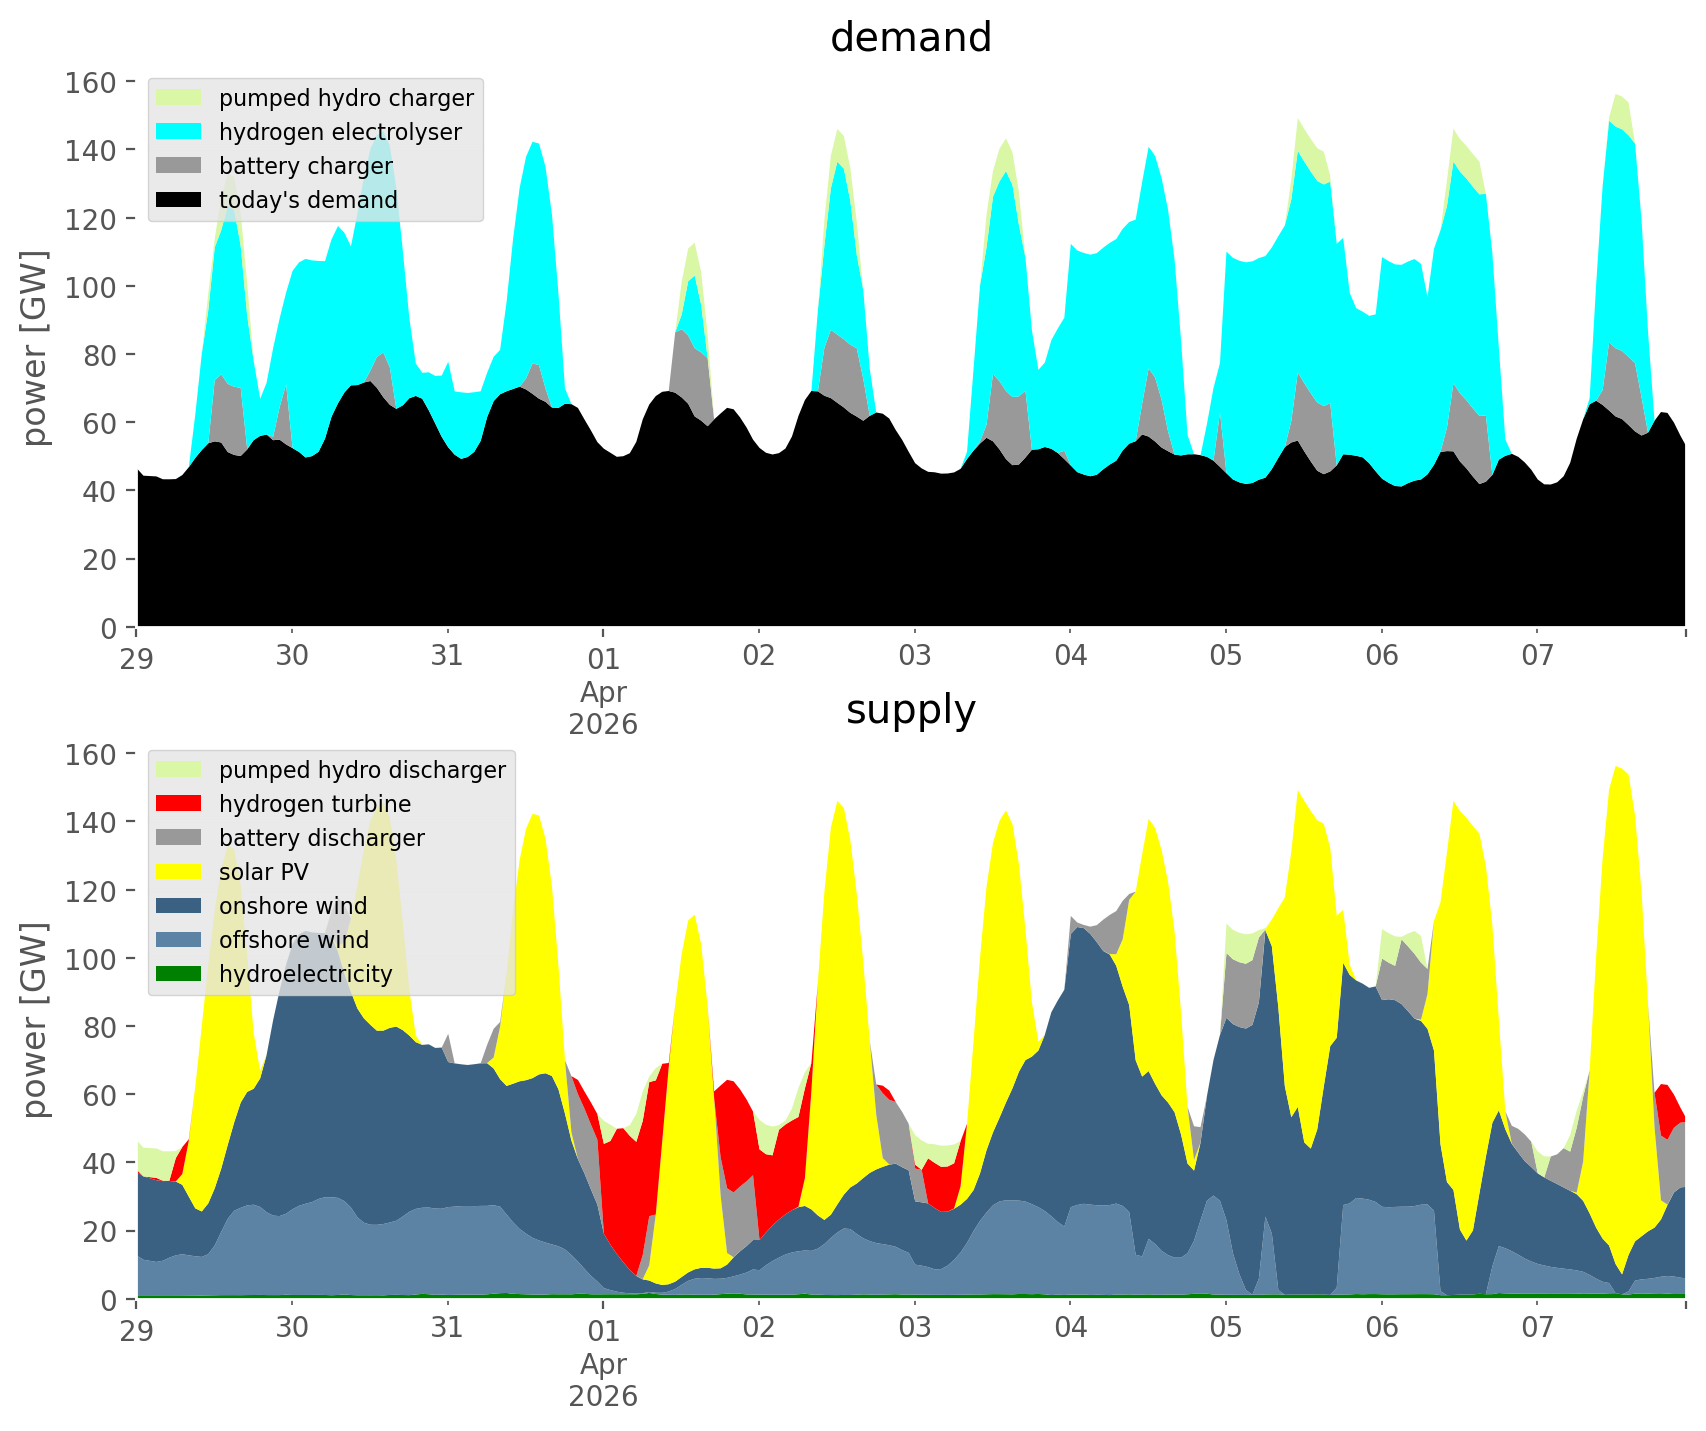Image resolution: width=1706 pixels, height=1431 pixels.
Task: Click the black today's demand legend swatch
Action: click(179, 200)
